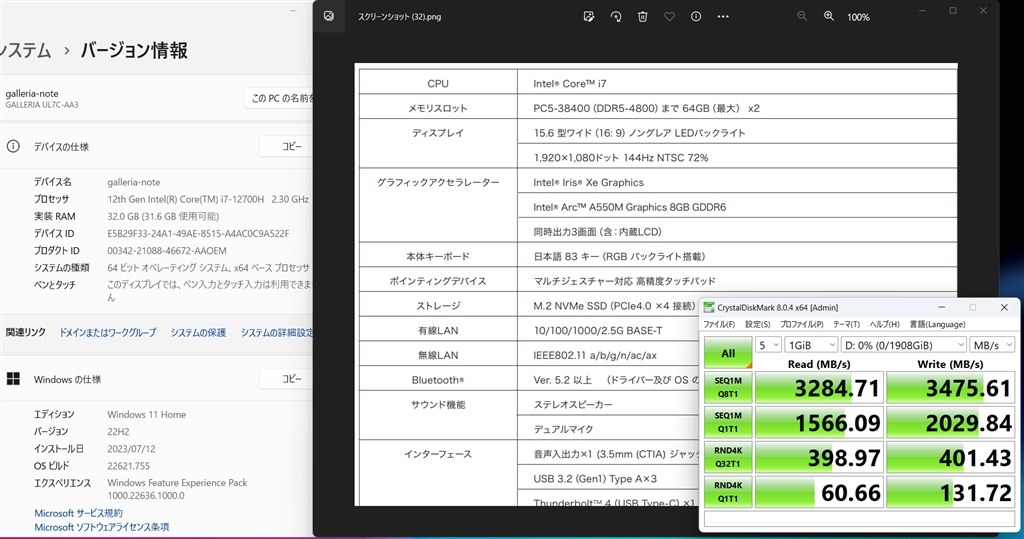Click the OS build value 22621.755
This screenshot has height=539, width=1024.
pyautogui.click(x=129, y=466)
